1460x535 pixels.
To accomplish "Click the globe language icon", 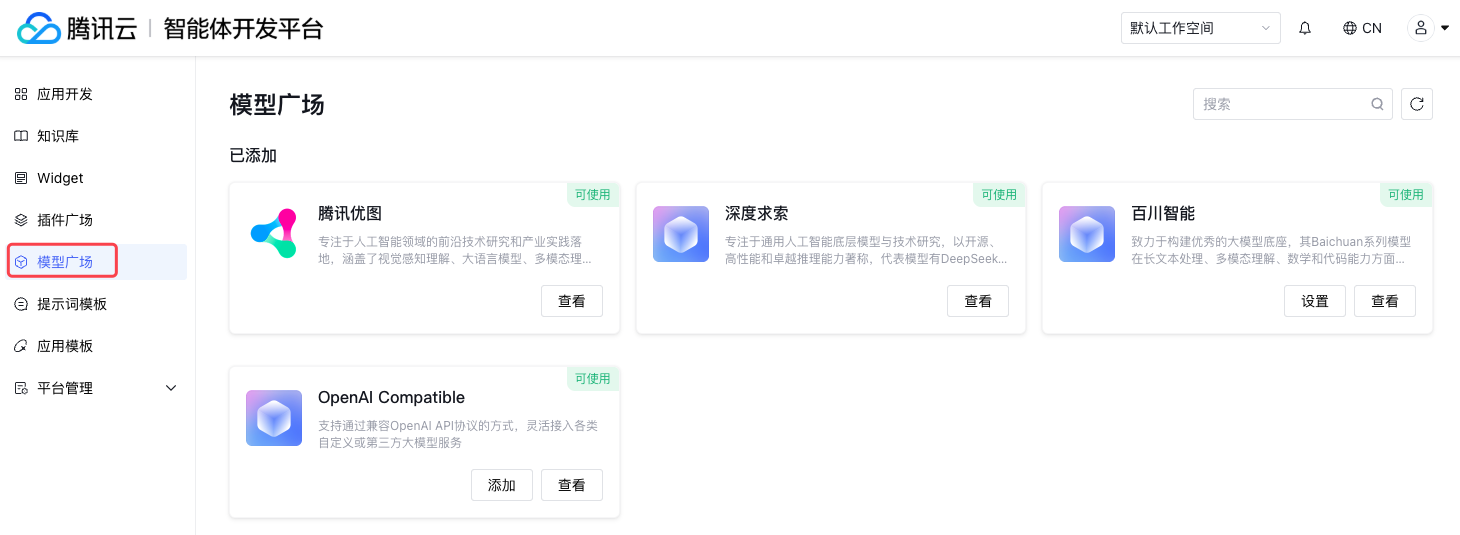I will [x=1350, y=28].
